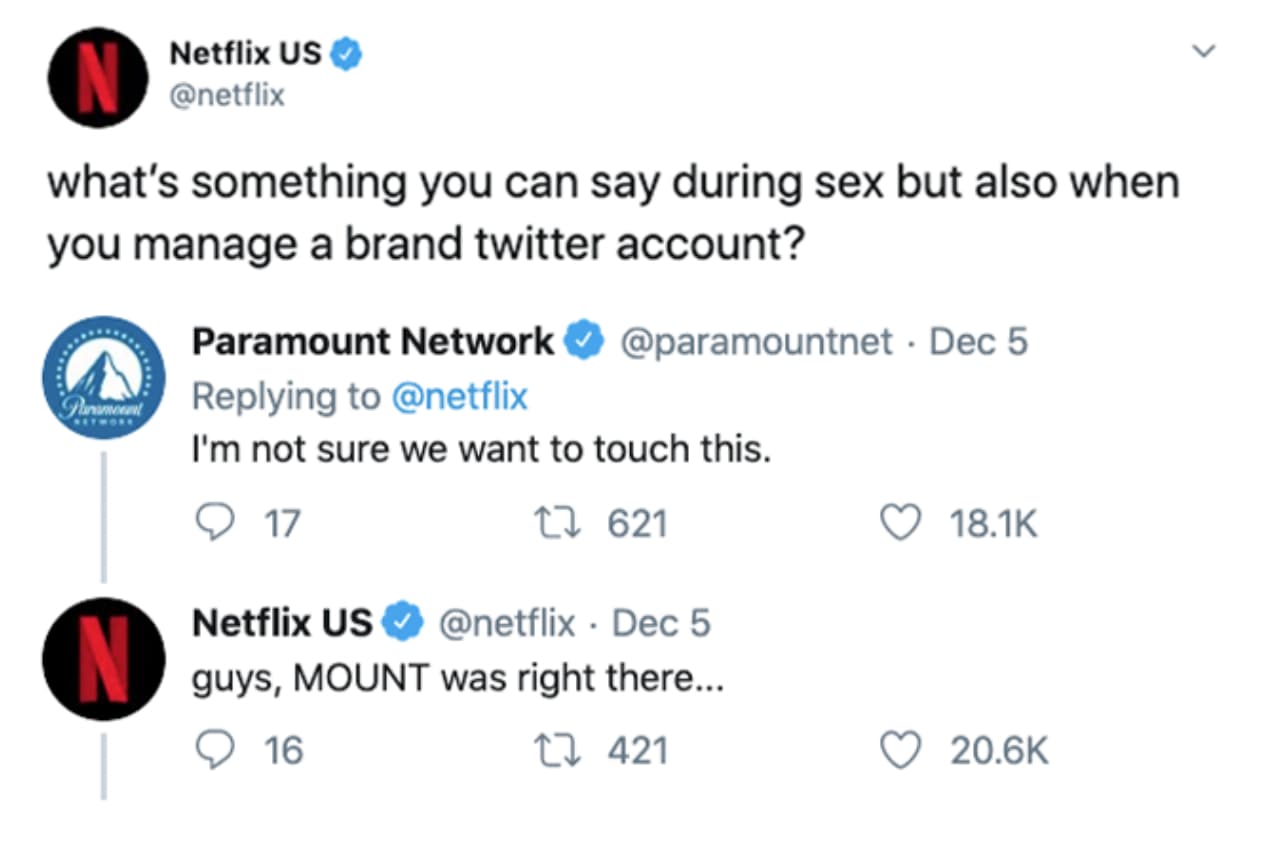
Task: Like the Netflix 'MOUNT' reply tweet
Action: 900,748
